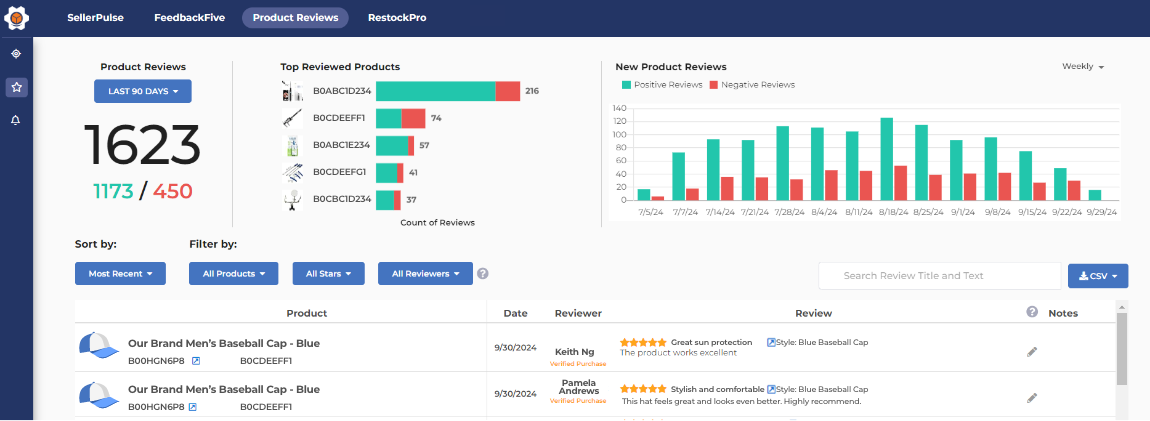Open the Last 90 Days dropdown
The image size is (1150, 421).
click(143, 91)
